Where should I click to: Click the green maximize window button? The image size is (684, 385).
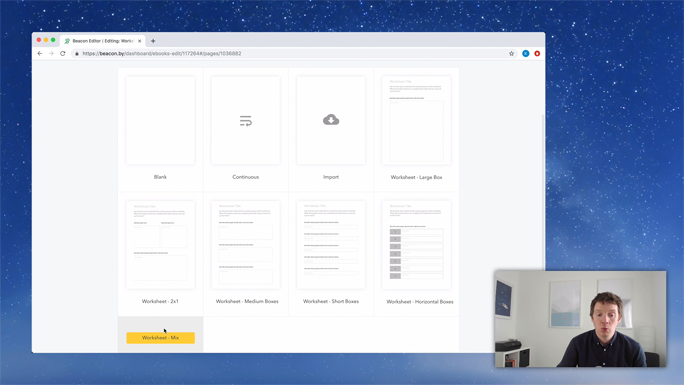point(53,40)
